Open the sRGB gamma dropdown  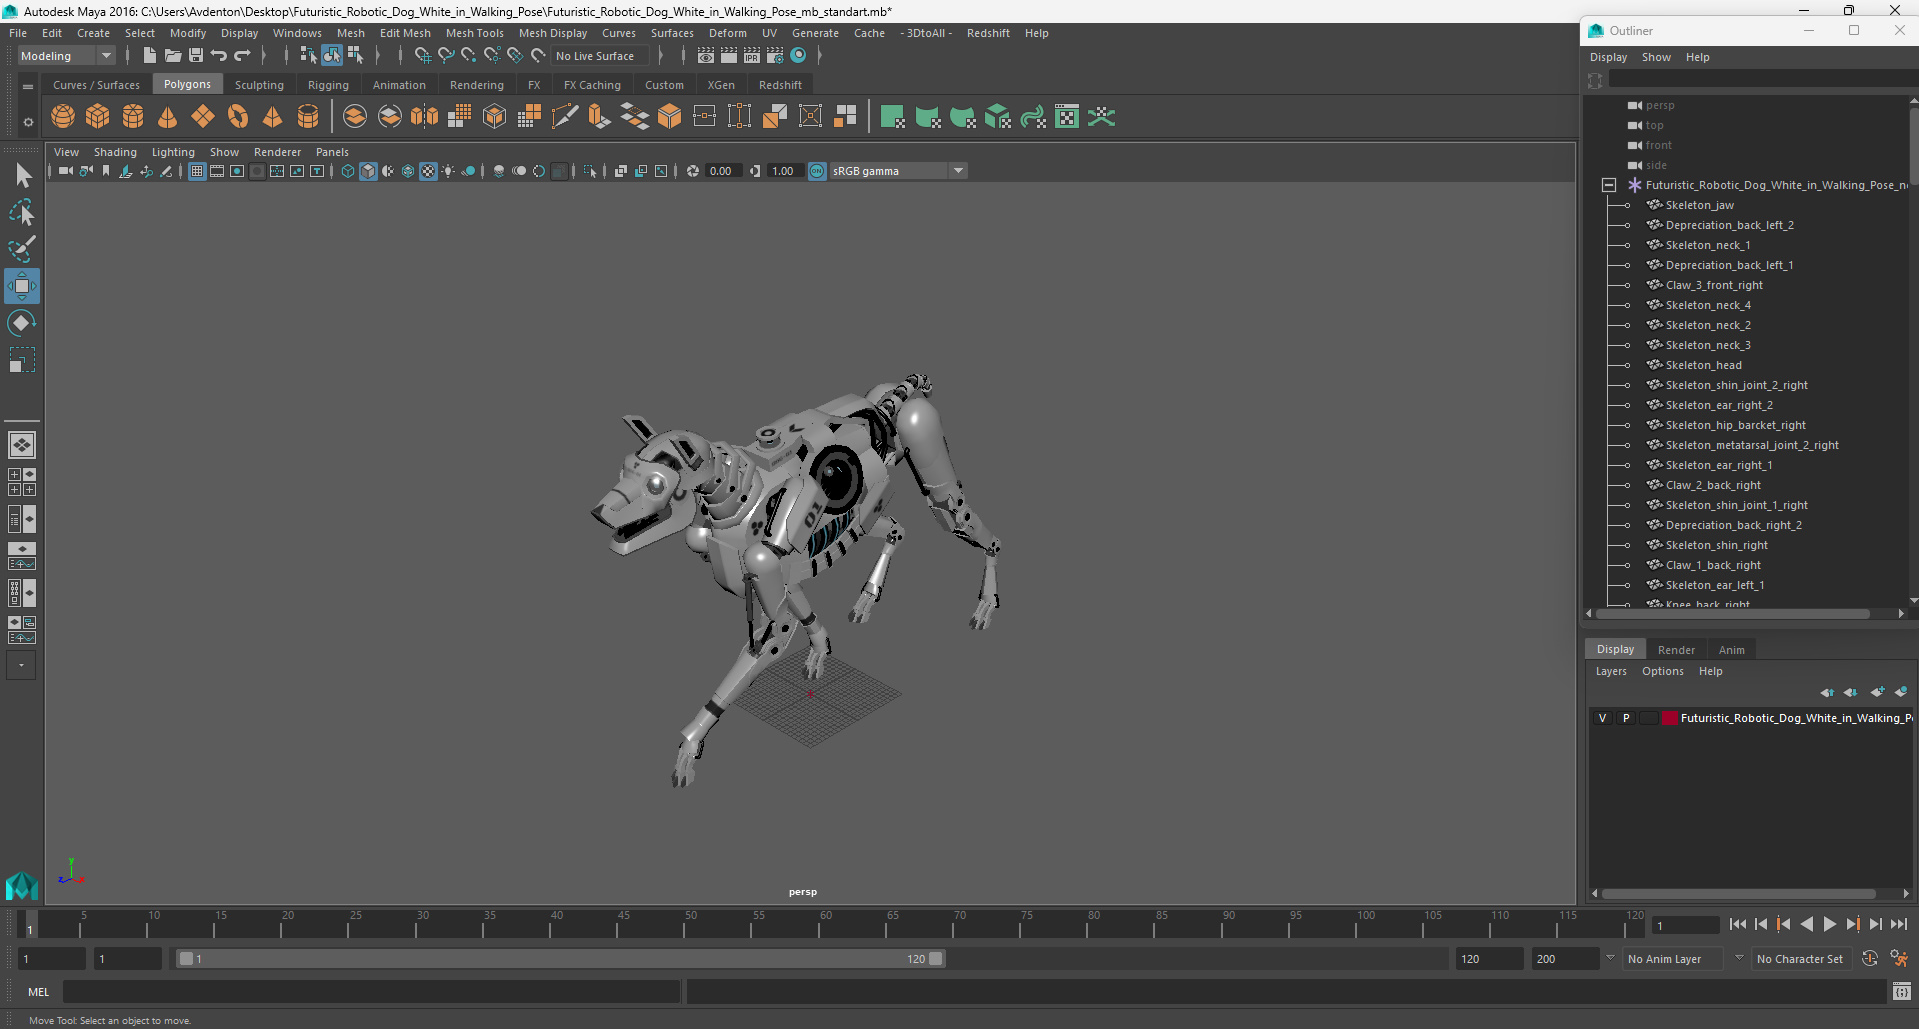[898, 171]
